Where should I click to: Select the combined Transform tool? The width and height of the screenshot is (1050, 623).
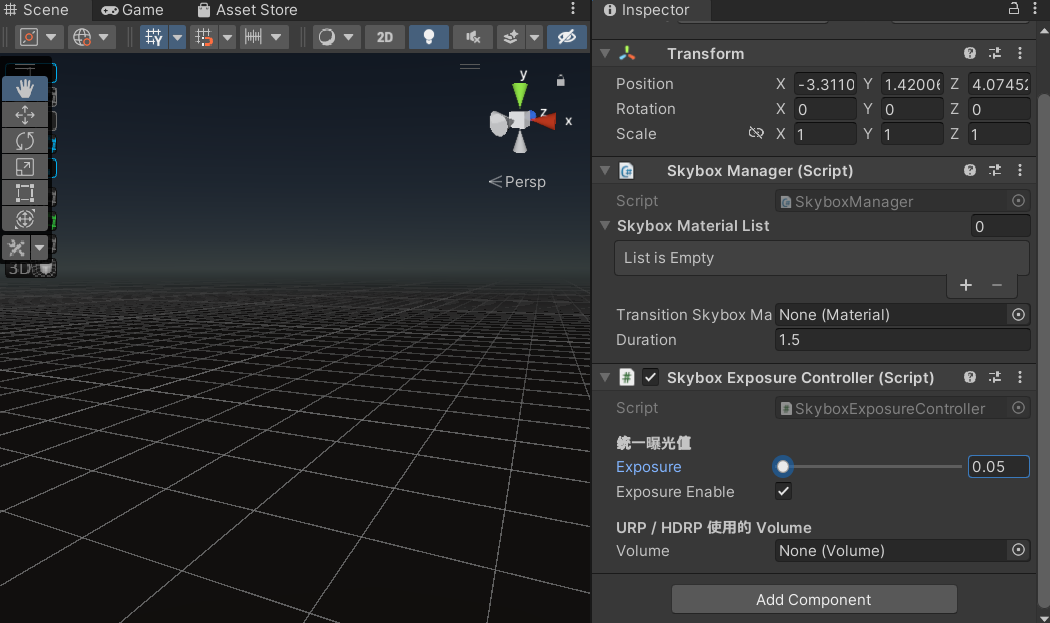(25, 219)
